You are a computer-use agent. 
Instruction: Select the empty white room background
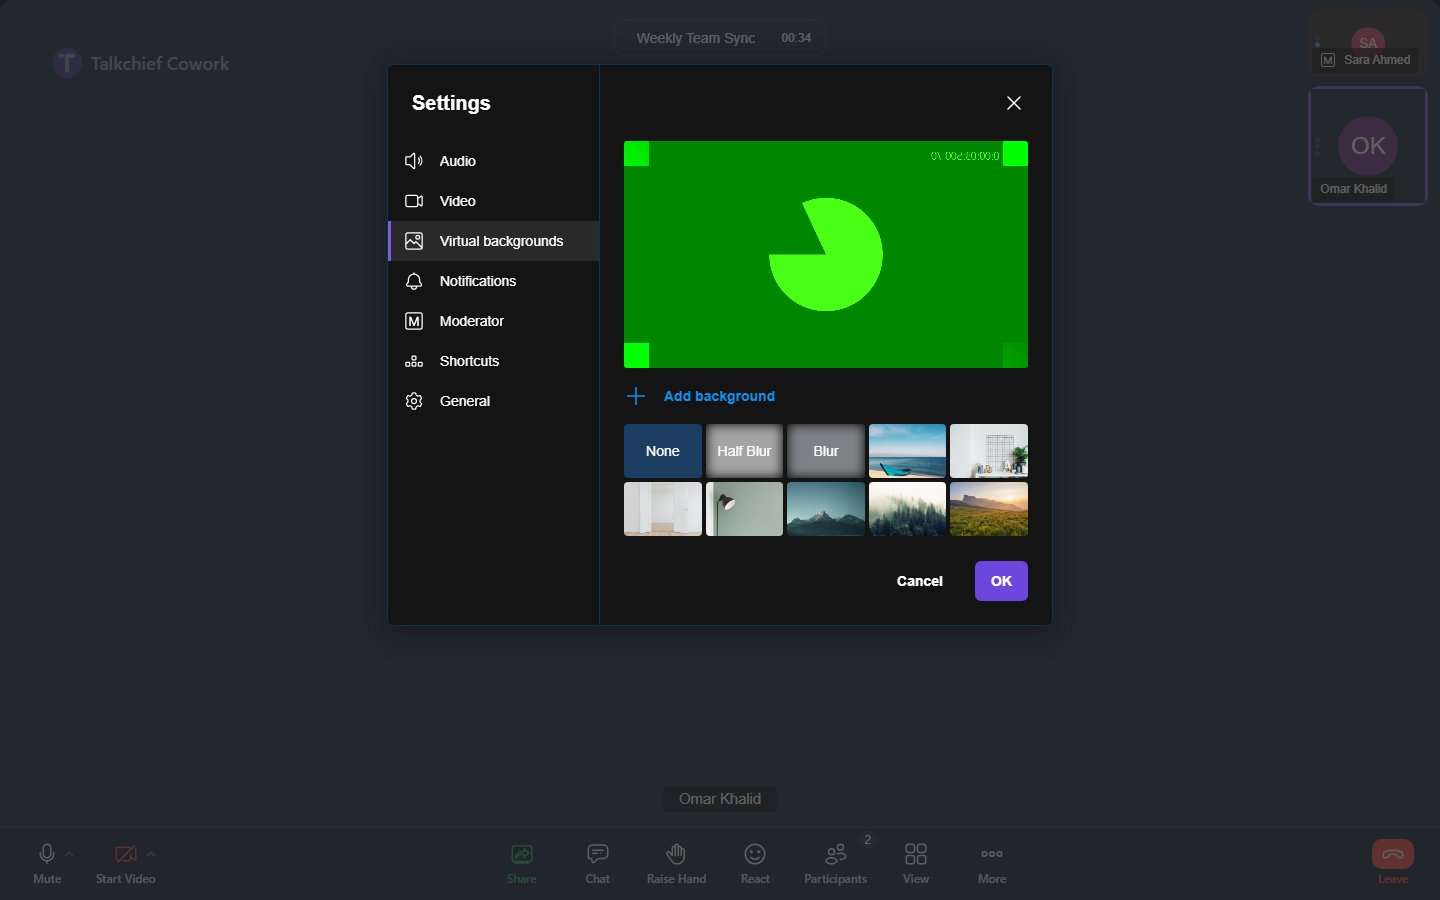click(x=663, y=509)
